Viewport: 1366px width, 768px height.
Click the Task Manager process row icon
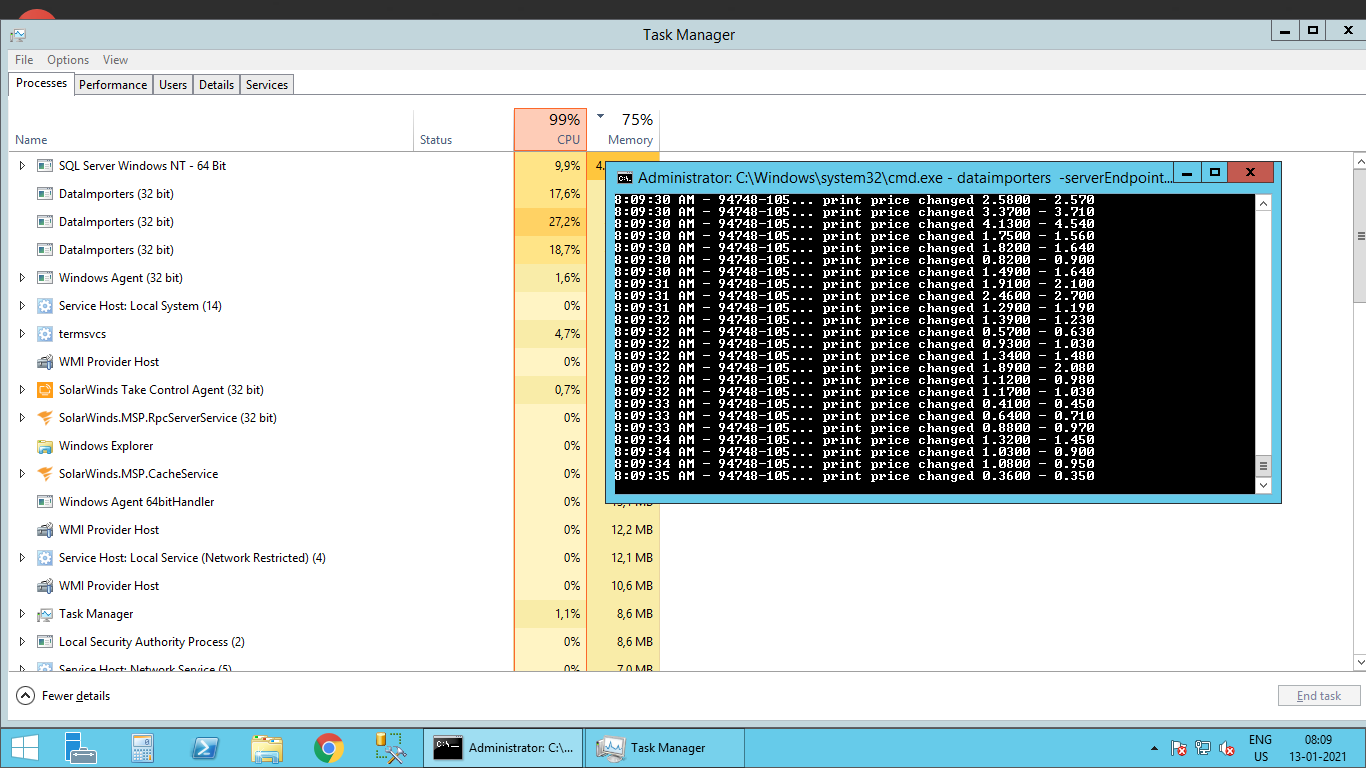point(44,614)
